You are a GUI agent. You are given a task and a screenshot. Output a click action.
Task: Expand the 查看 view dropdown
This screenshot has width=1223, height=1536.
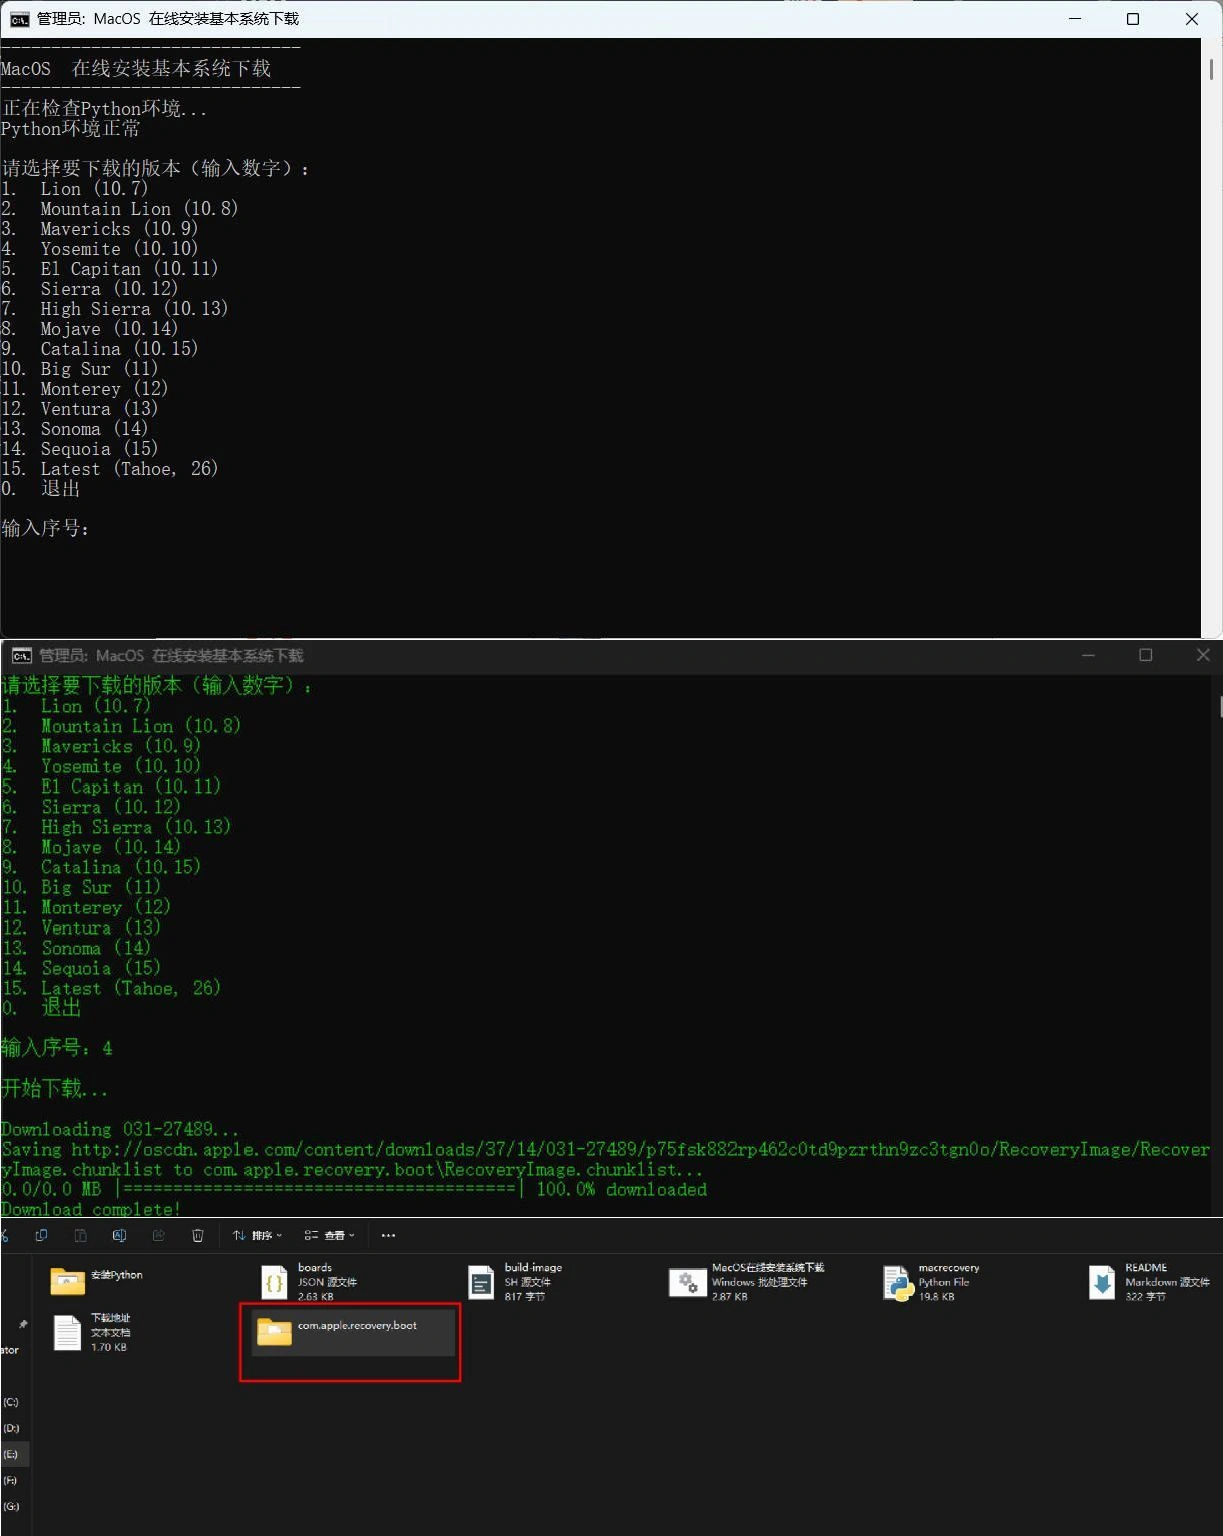(x=330, y=1235)
